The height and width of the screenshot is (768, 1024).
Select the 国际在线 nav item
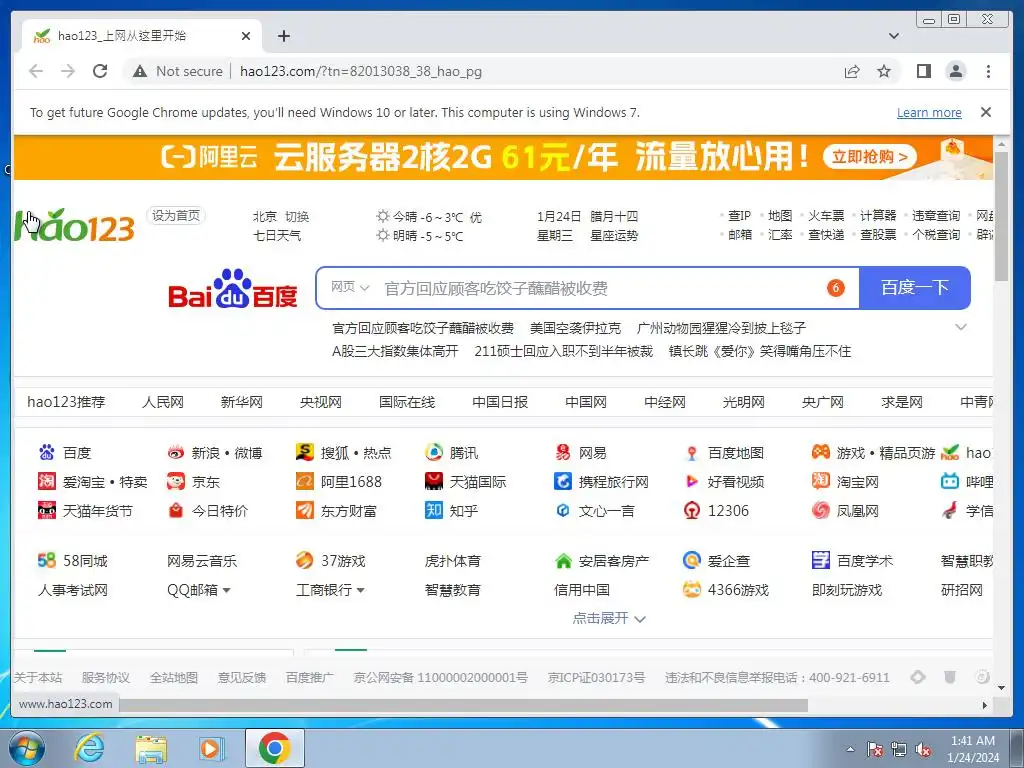click(407, 402)
